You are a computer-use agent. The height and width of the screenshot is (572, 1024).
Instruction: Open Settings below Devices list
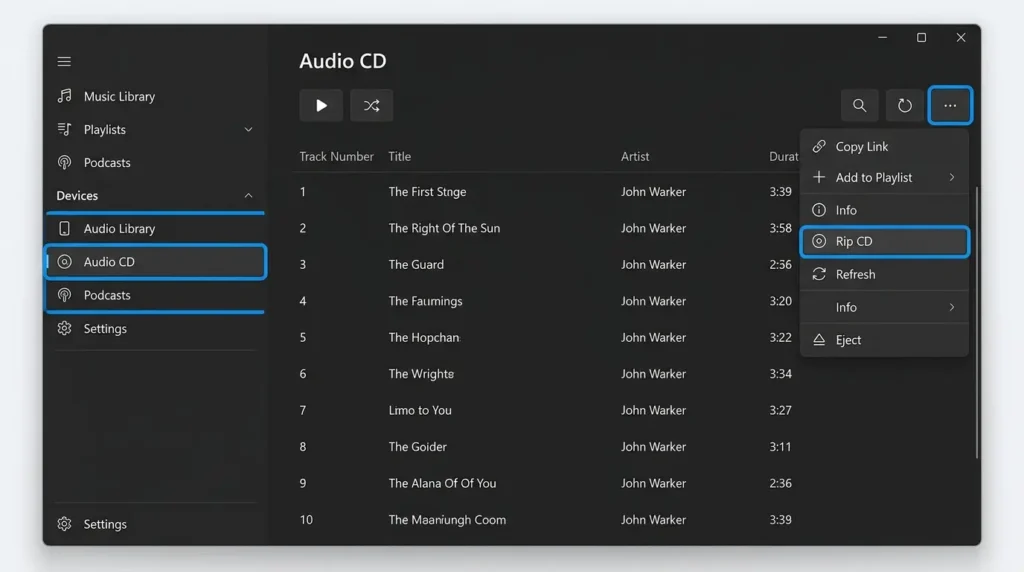click(155, 328)
